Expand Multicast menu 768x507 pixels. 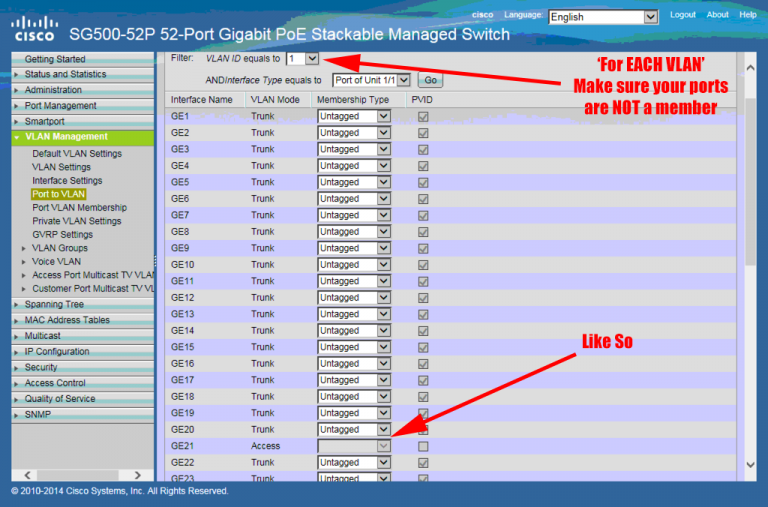click(82, 336)
